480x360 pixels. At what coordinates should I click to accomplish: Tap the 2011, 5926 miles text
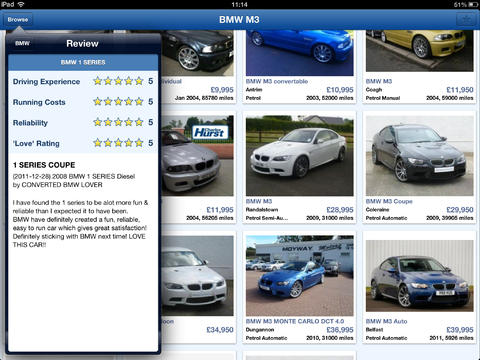pyautogui.click(x=452, y=338)
